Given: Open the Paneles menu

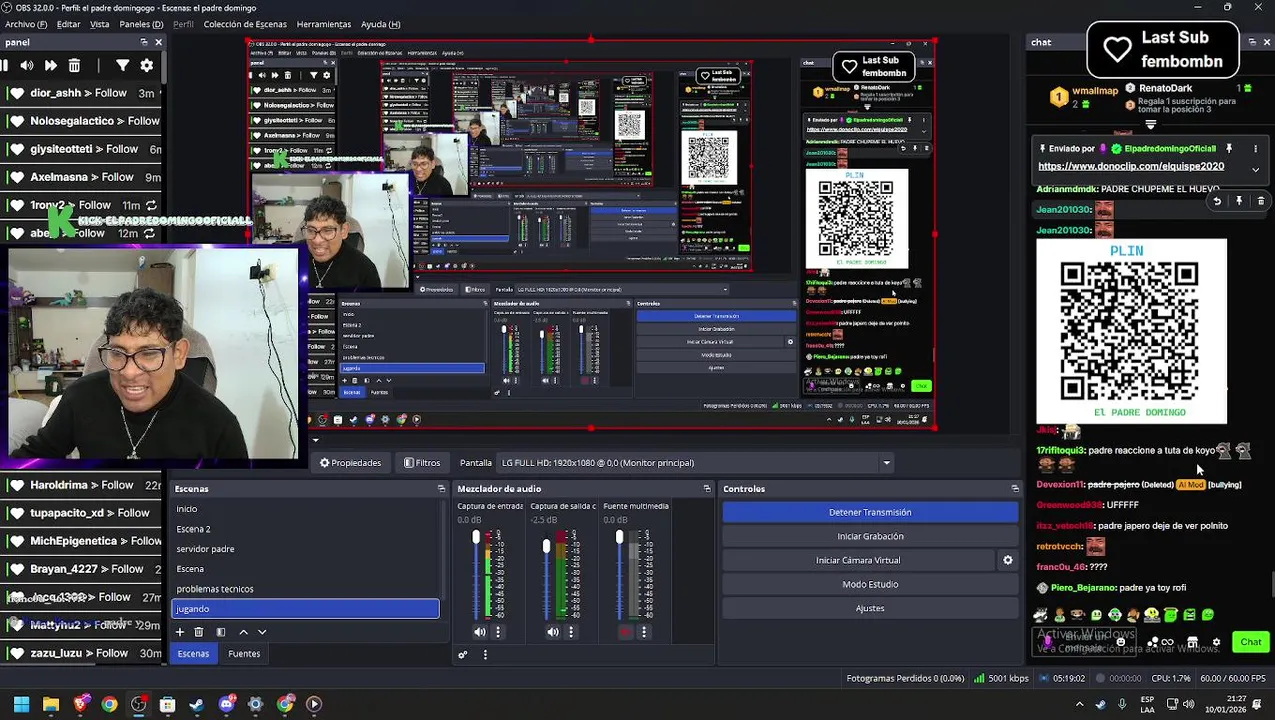Looking at the screenshot, I should 141,24.
